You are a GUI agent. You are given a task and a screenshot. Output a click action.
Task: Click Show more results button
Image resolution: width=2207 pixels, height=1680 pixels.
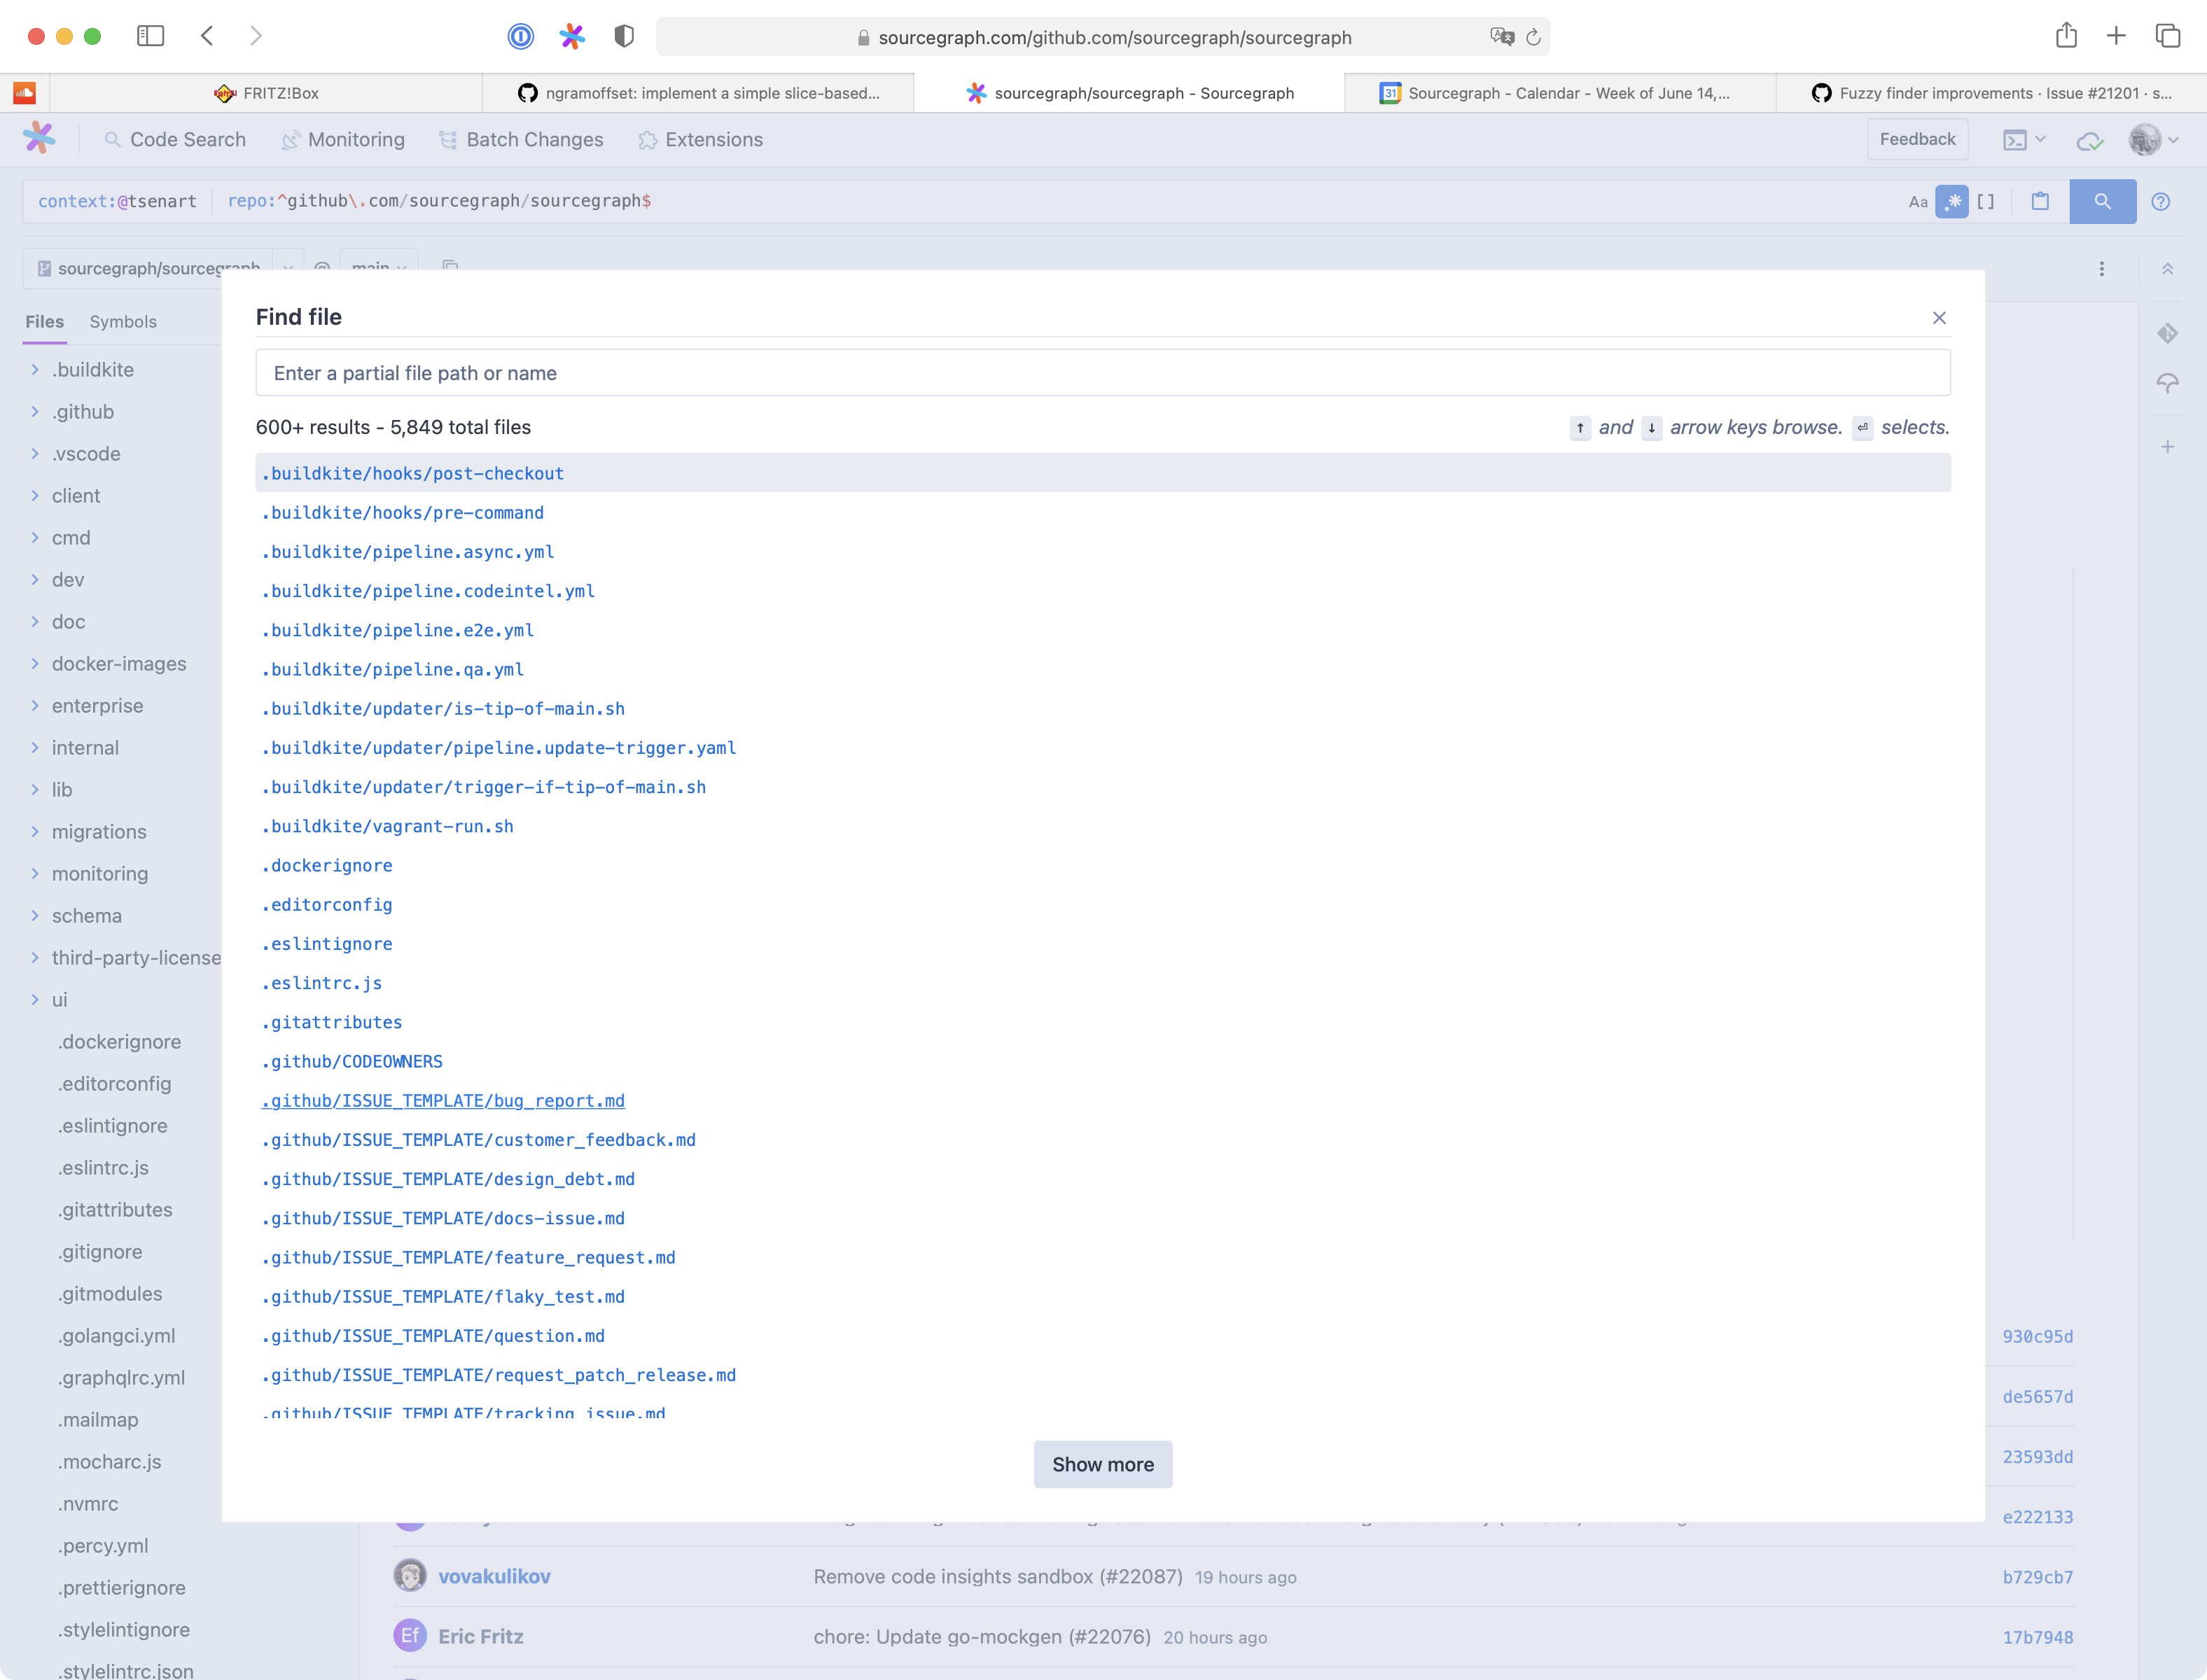[1102, 1464]
